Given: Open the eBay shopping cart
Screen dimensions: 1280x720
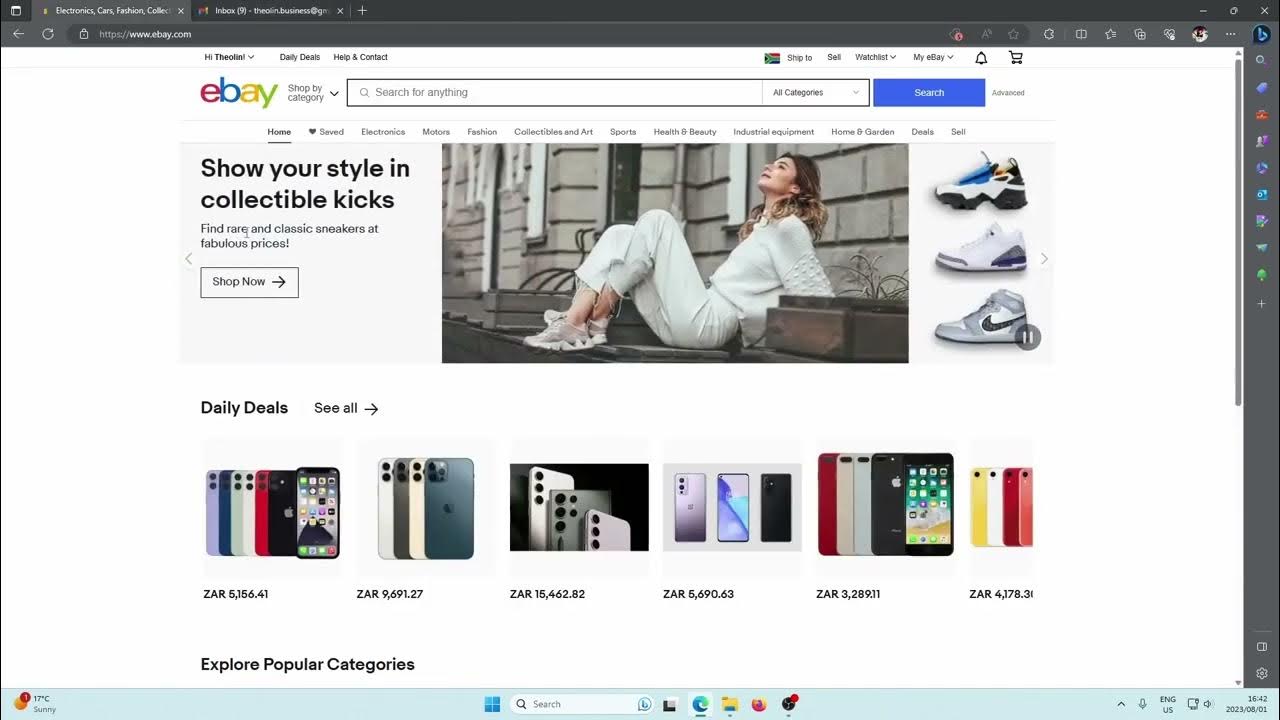Looking at the screenshot, I should (x=1016, y=58).
